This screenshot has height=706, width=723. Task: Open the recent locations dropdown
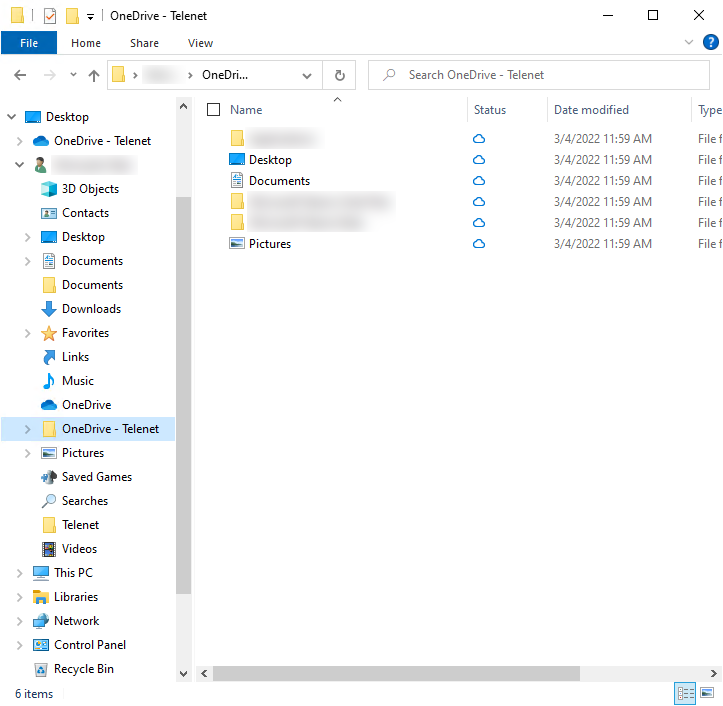[x=73, y=75]
